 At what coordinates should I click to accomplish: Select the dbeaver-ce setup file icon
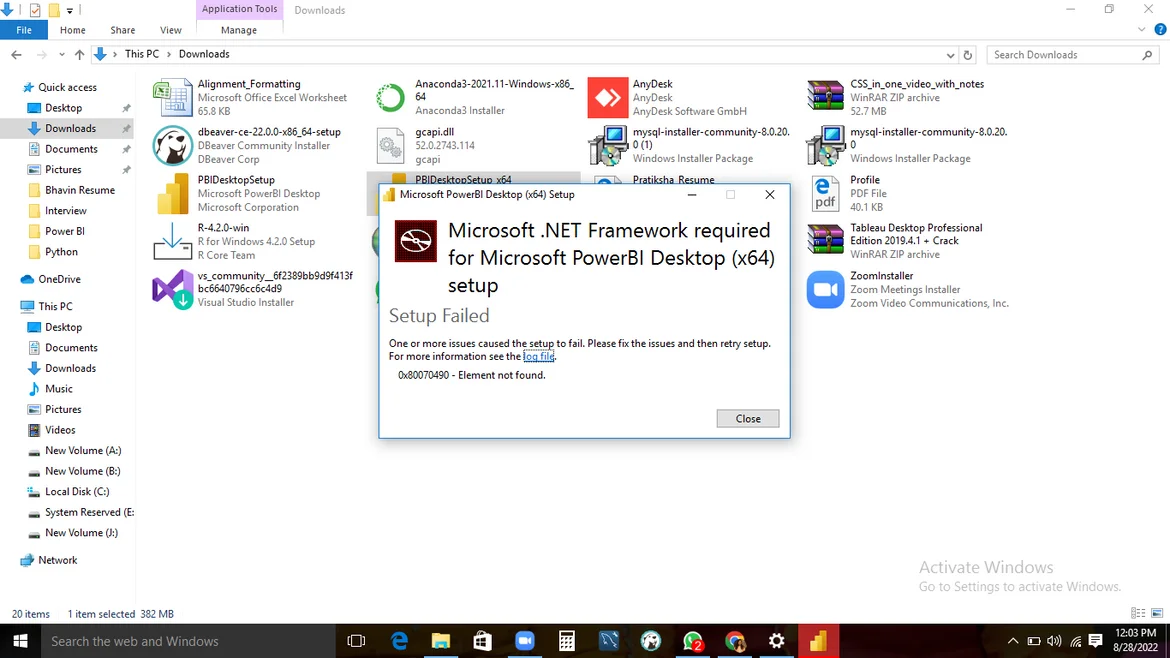172,146
